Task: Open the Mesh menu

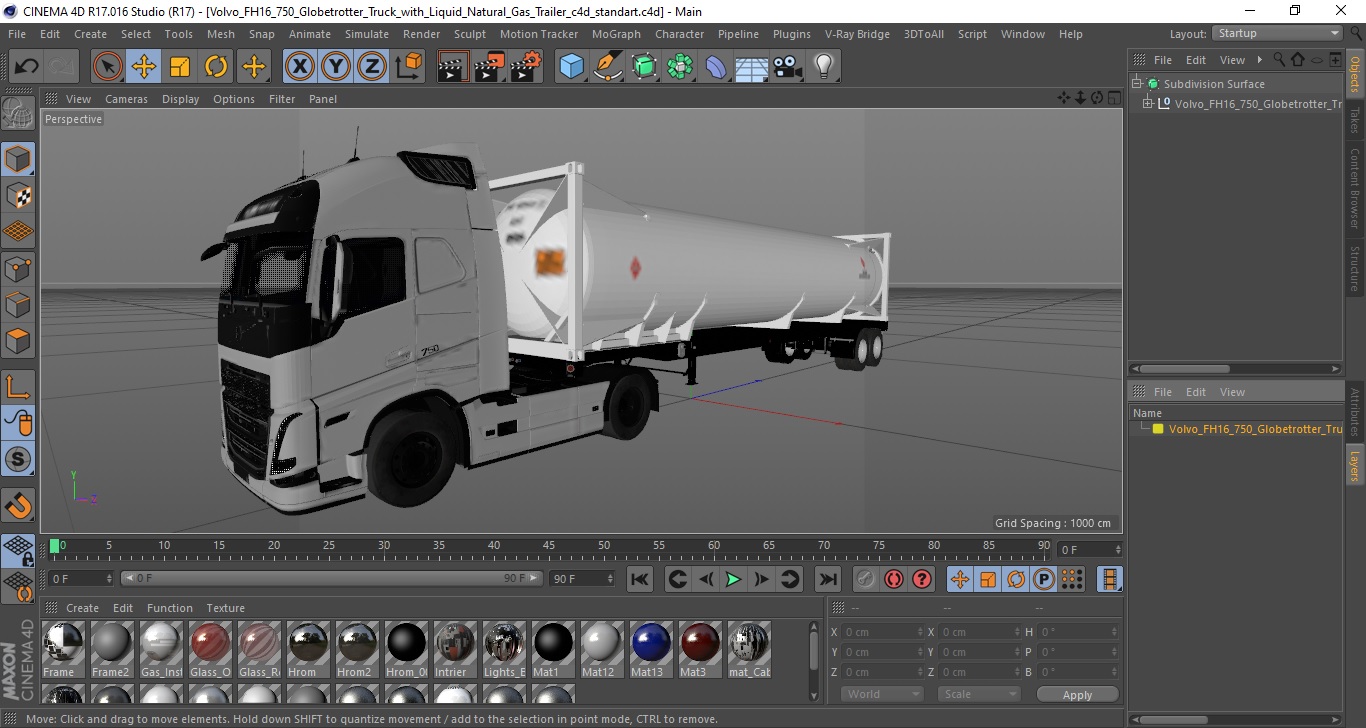Action: 220,34
